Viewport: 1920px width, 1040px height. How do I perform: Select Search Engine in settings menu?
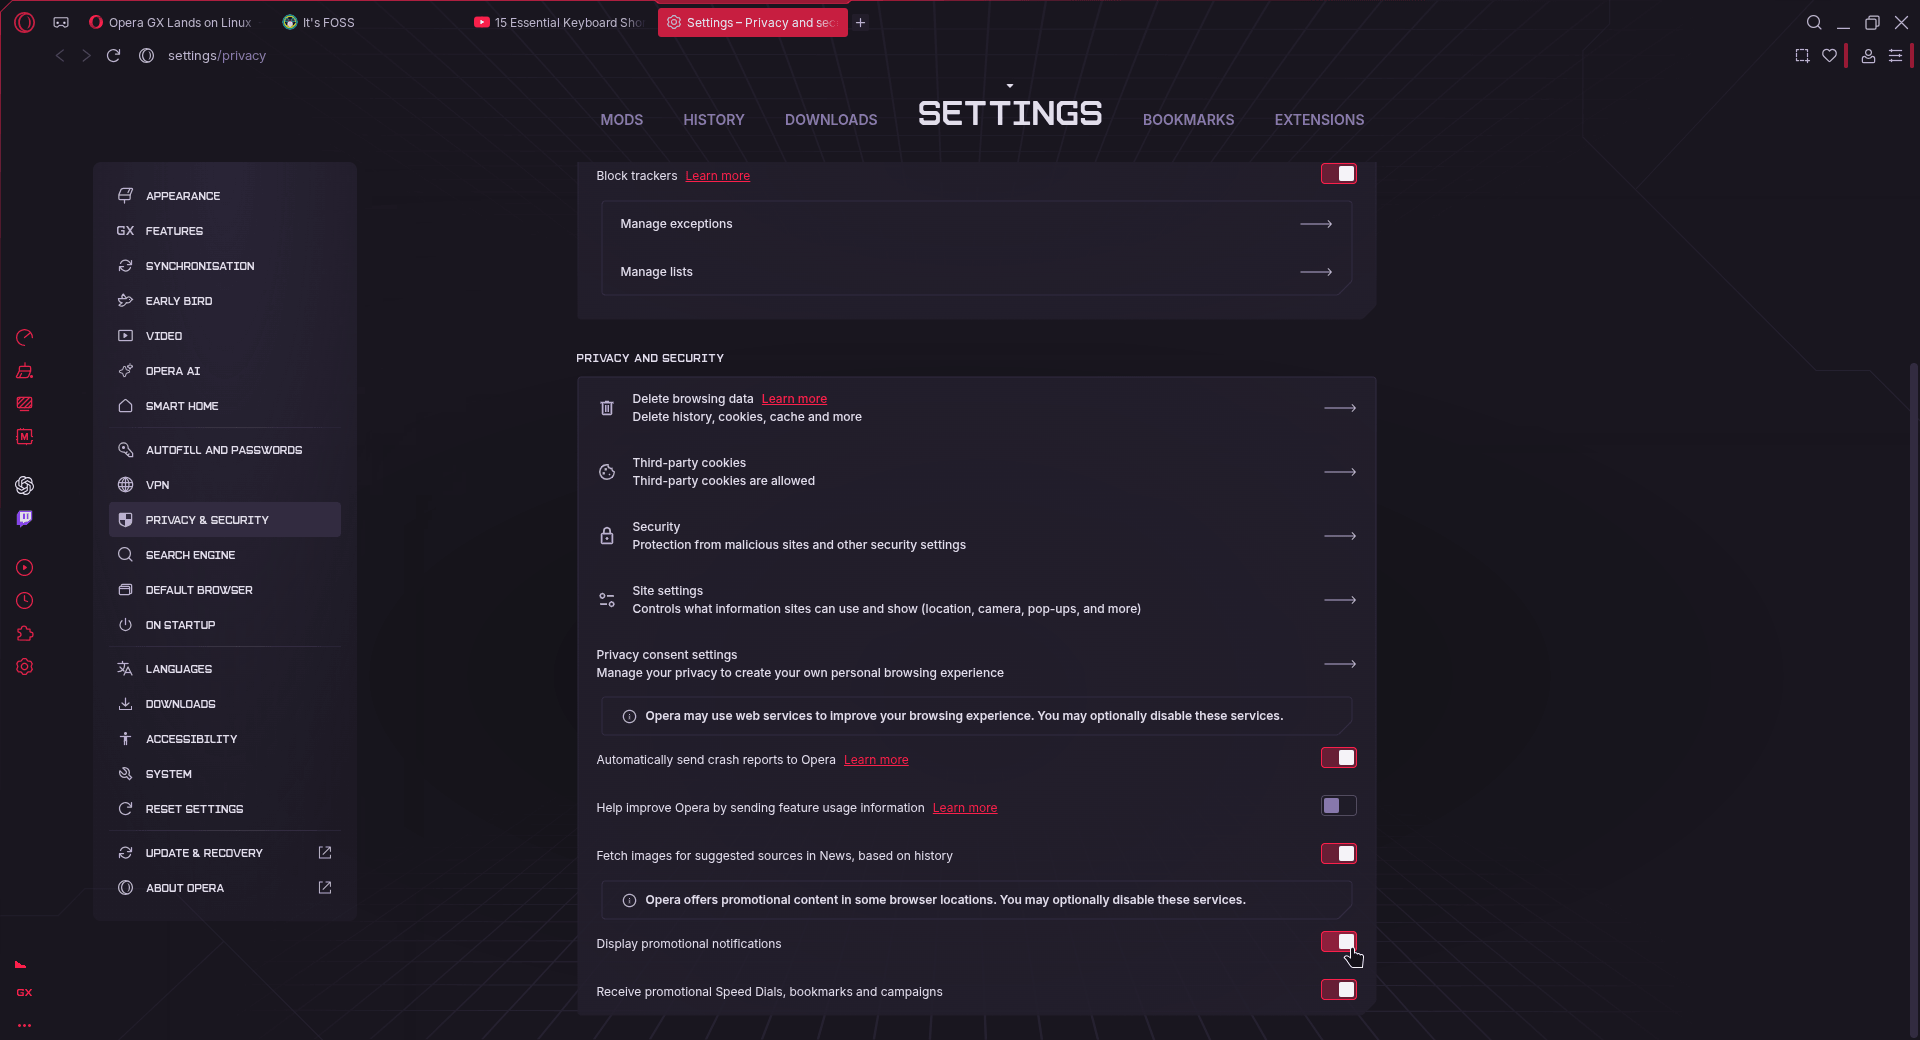point(190,555)
